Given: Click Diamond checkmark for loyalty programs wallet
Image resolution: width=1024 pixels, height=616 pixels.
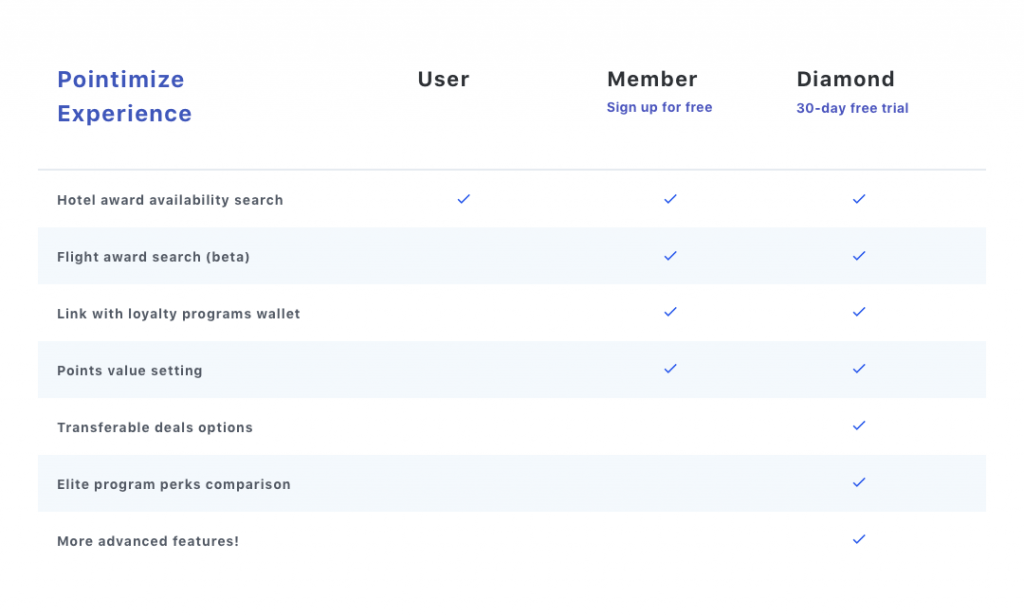Looking at the screenshot, I should [x=859, y=312].
